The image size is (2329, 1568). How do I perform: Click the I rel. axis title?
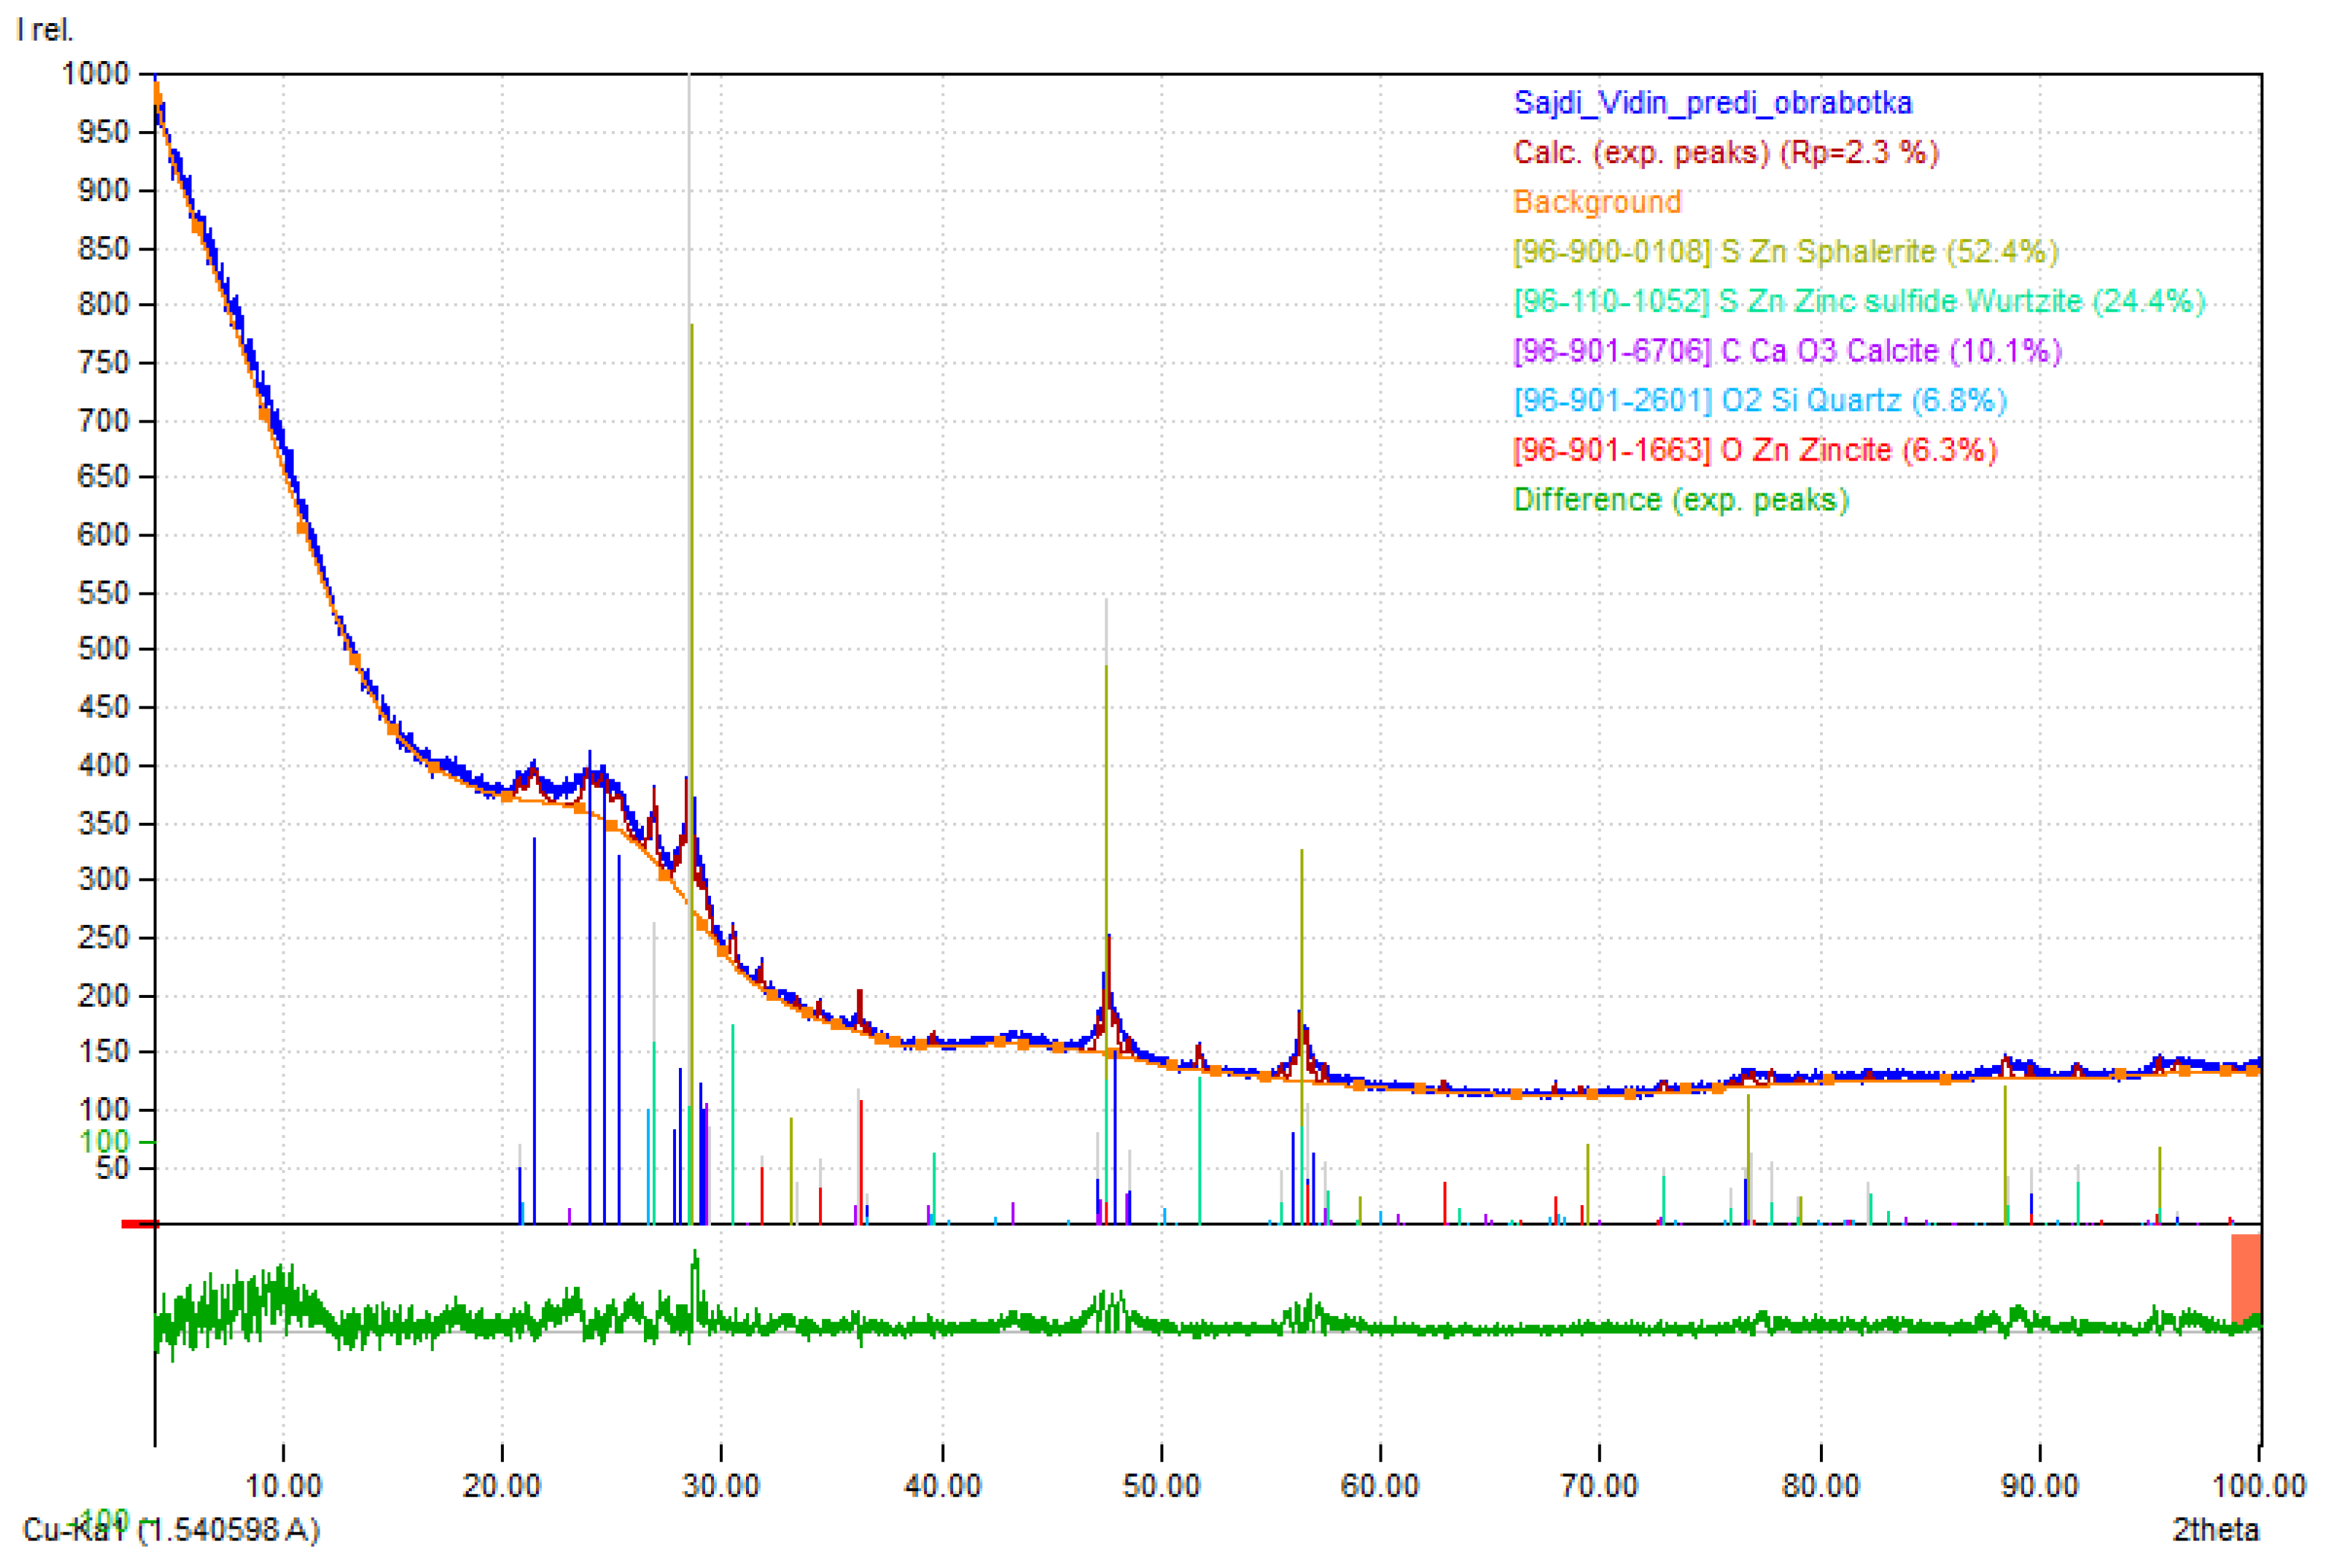(42, 29)
